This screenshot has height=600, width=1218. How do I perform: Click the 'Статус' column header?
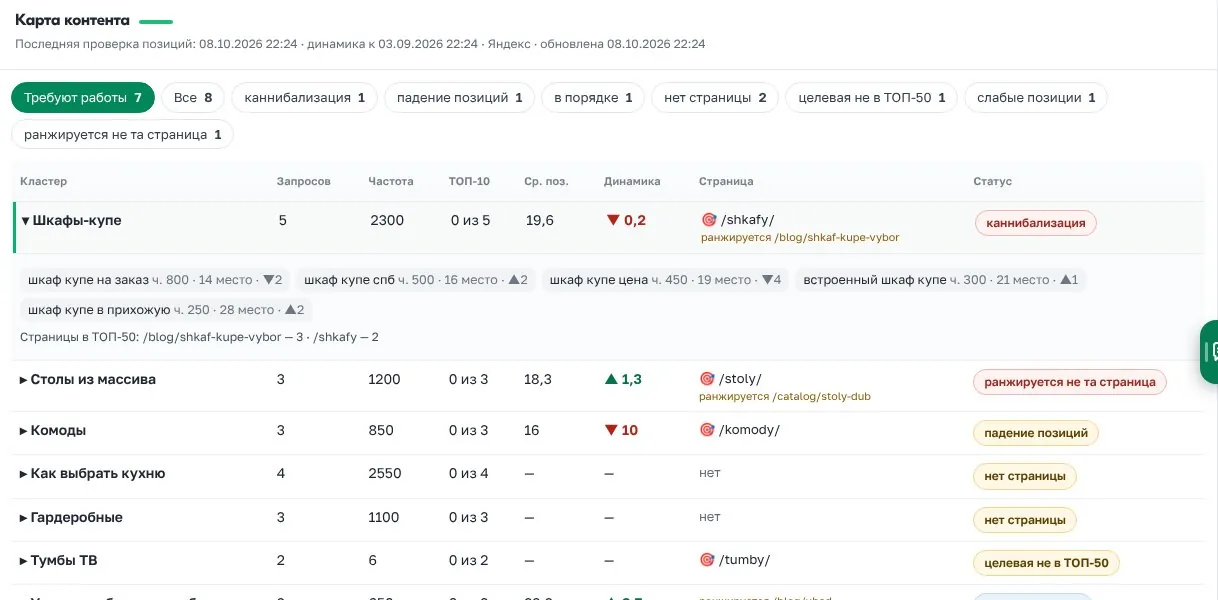[993, 181]
